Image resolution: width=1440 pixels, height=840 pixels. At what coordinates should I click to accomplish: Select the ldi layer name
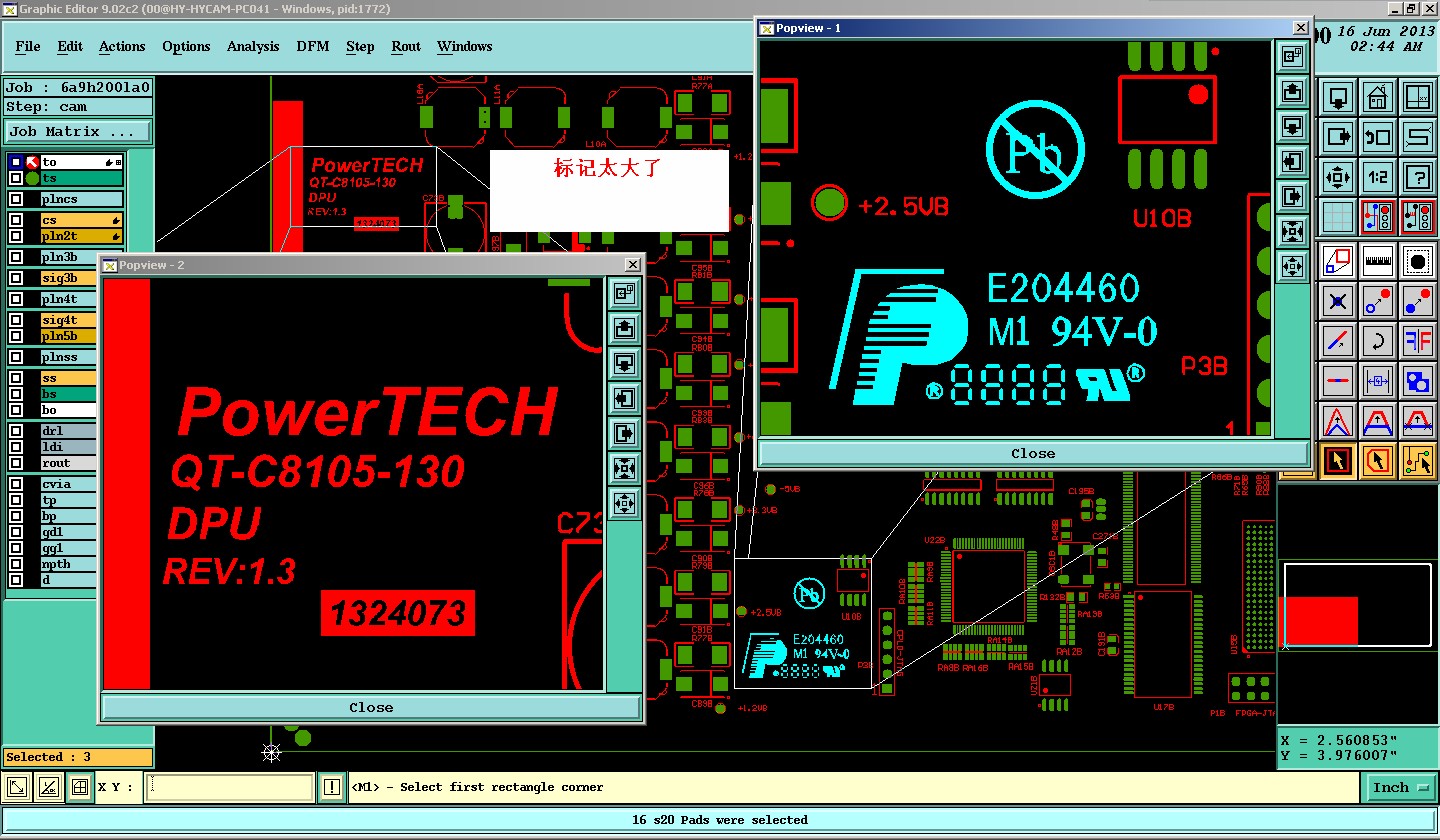click(69, 447)
